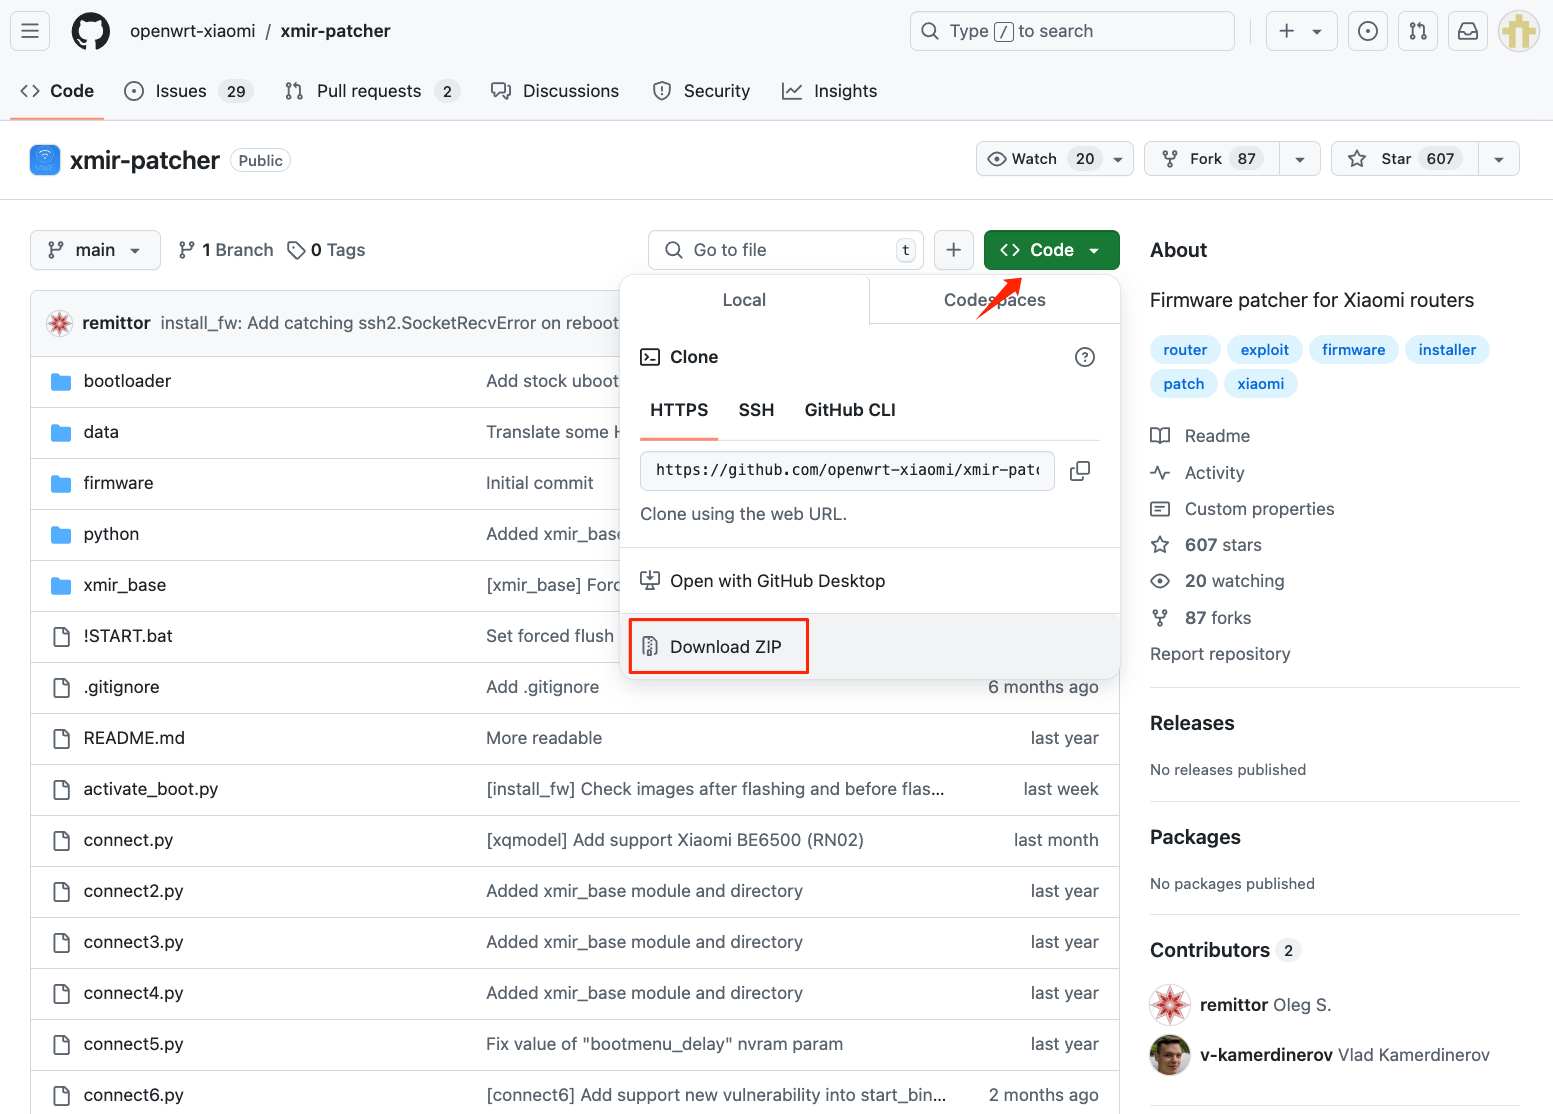Select the SSH clone option
The height and width of the screenshot is (1114, 1553).
coord(756,410)
